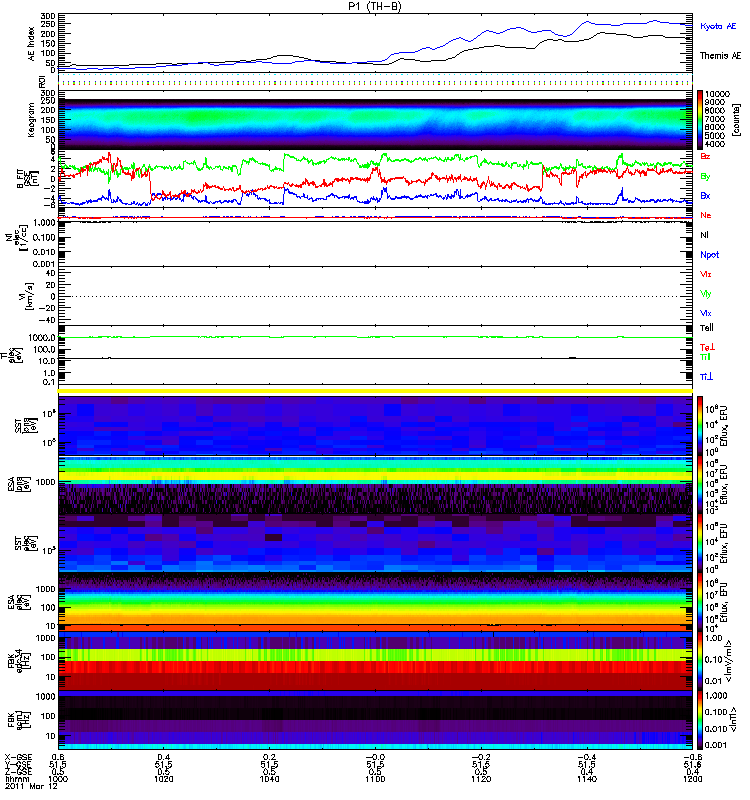Viewport: 750px width, 800px height.
Task: Click the AE Index axis label
Action: (32, 43)
